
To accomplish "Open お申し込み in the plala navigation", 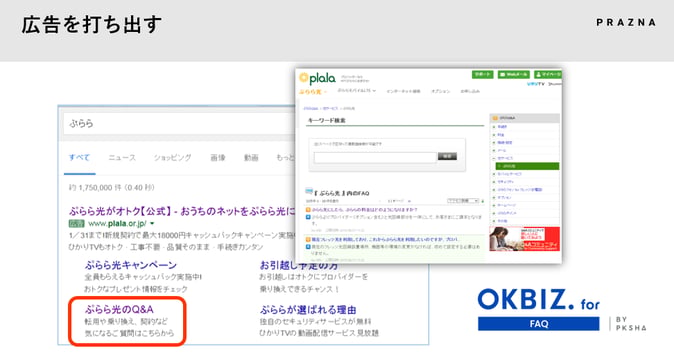I will 470,91.
